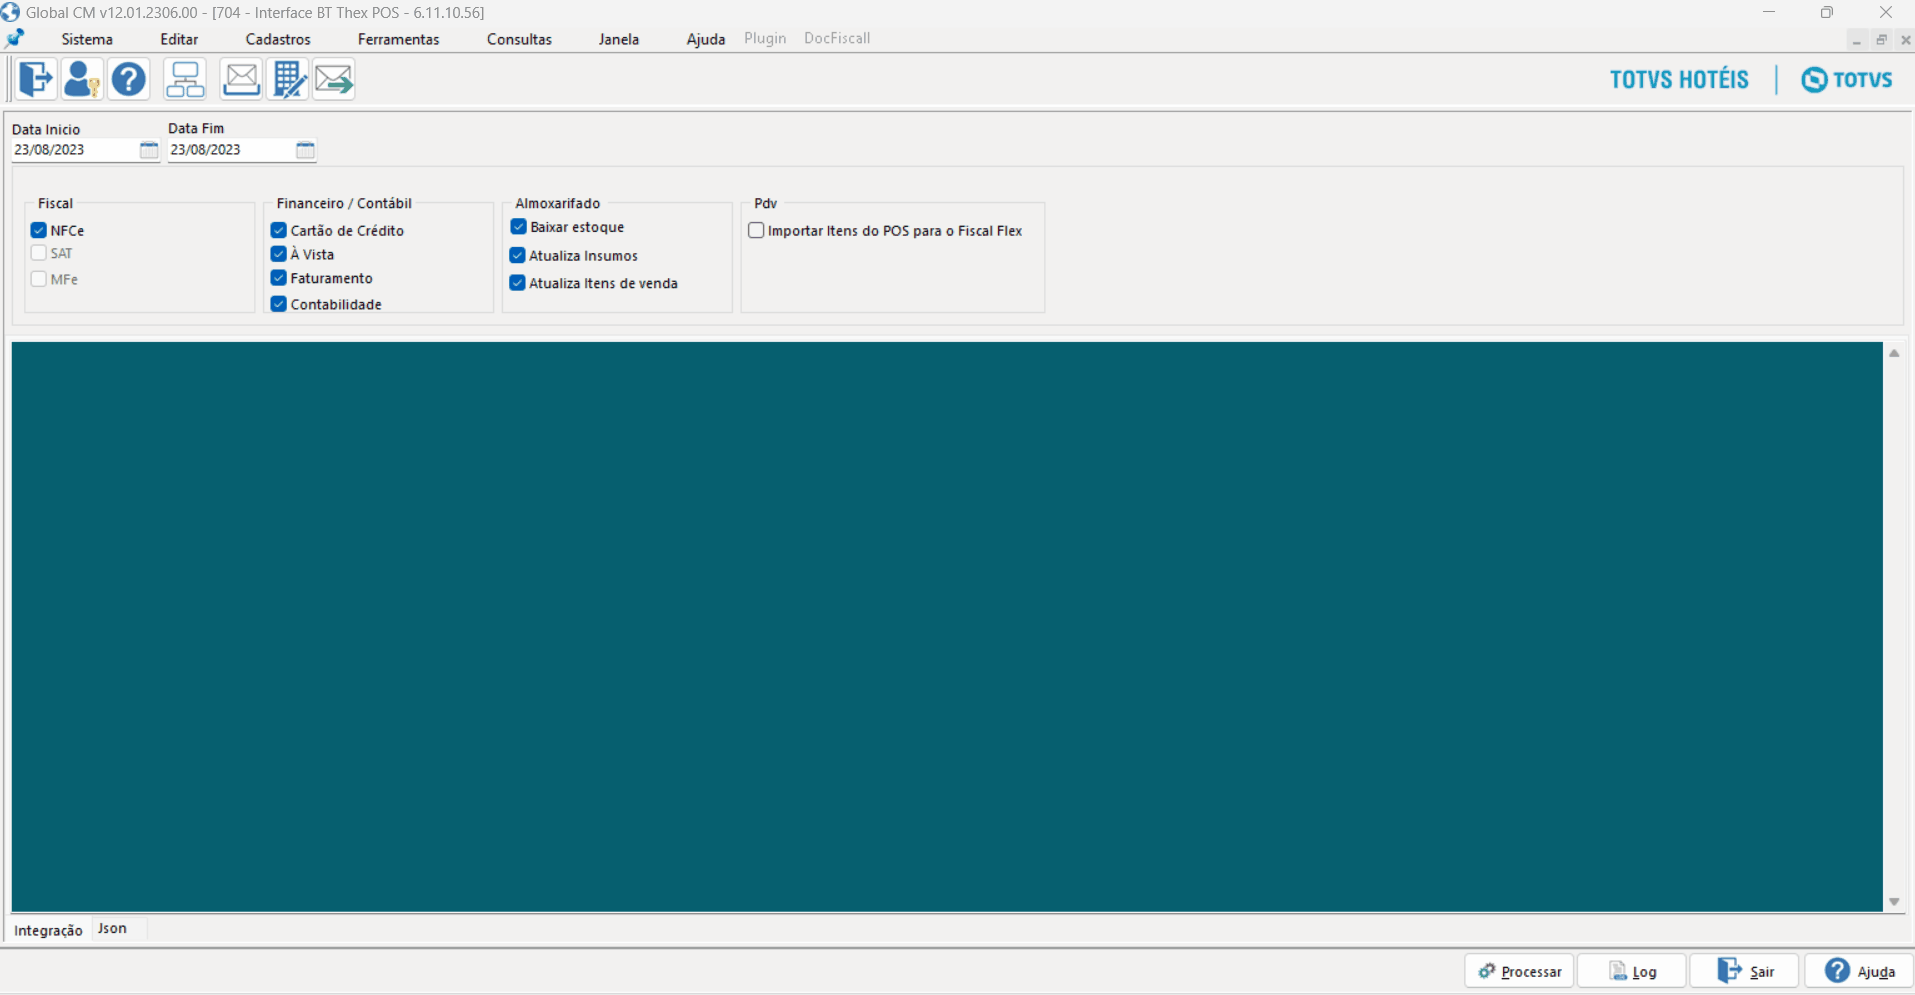Click the exit door icon in the toolbar
Screen dimensions: 1915x995
point(36,79)
